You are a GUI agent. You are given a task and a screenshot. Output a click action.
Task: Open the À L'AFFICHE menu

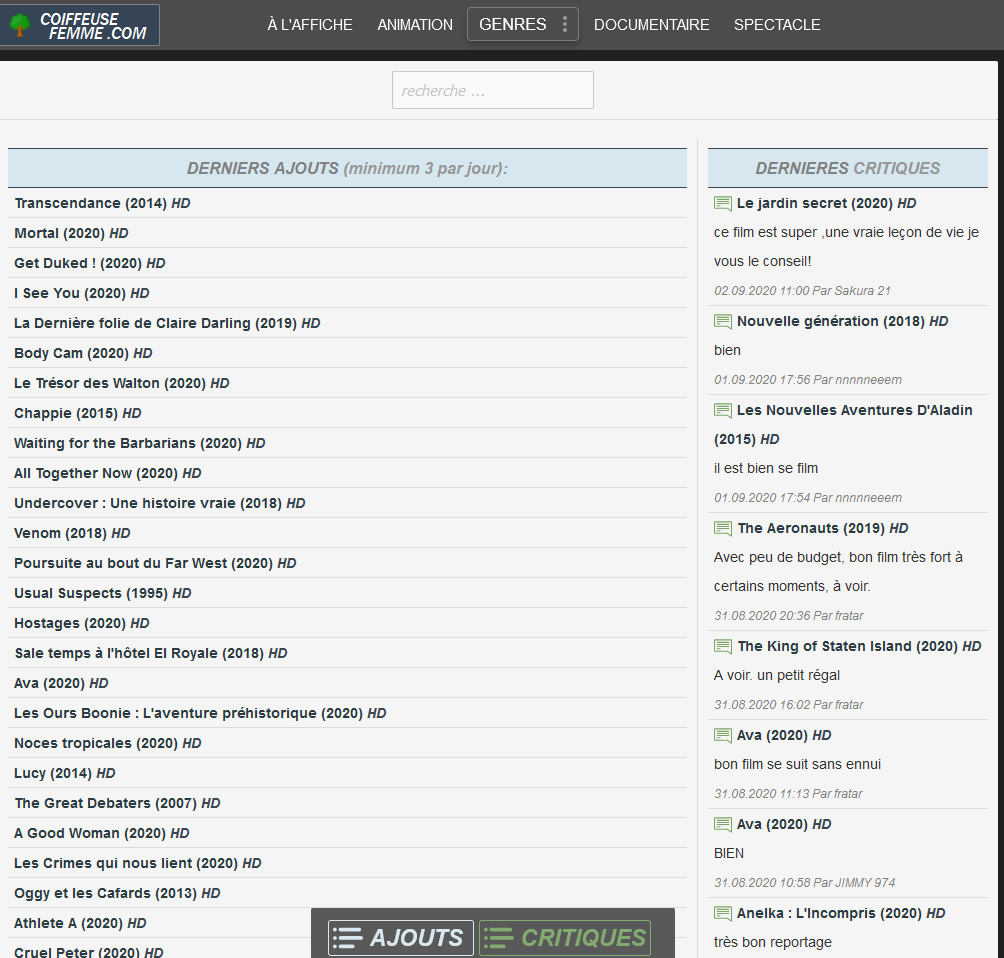tap(310, 24)
